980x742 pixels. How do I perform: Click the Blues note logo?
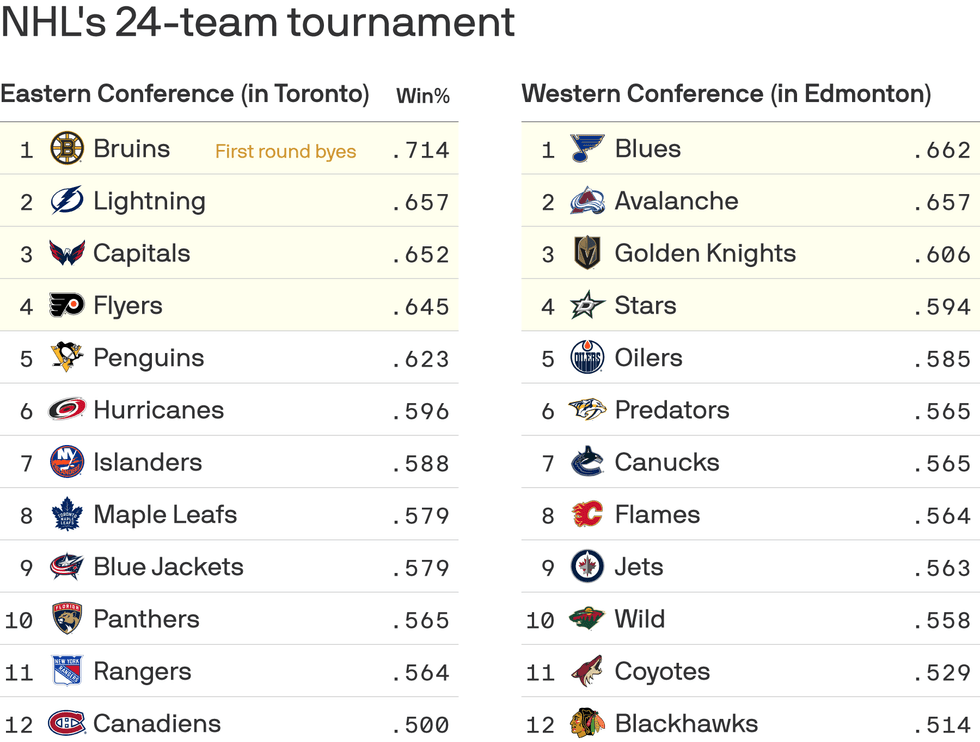[x=588, y=149]
